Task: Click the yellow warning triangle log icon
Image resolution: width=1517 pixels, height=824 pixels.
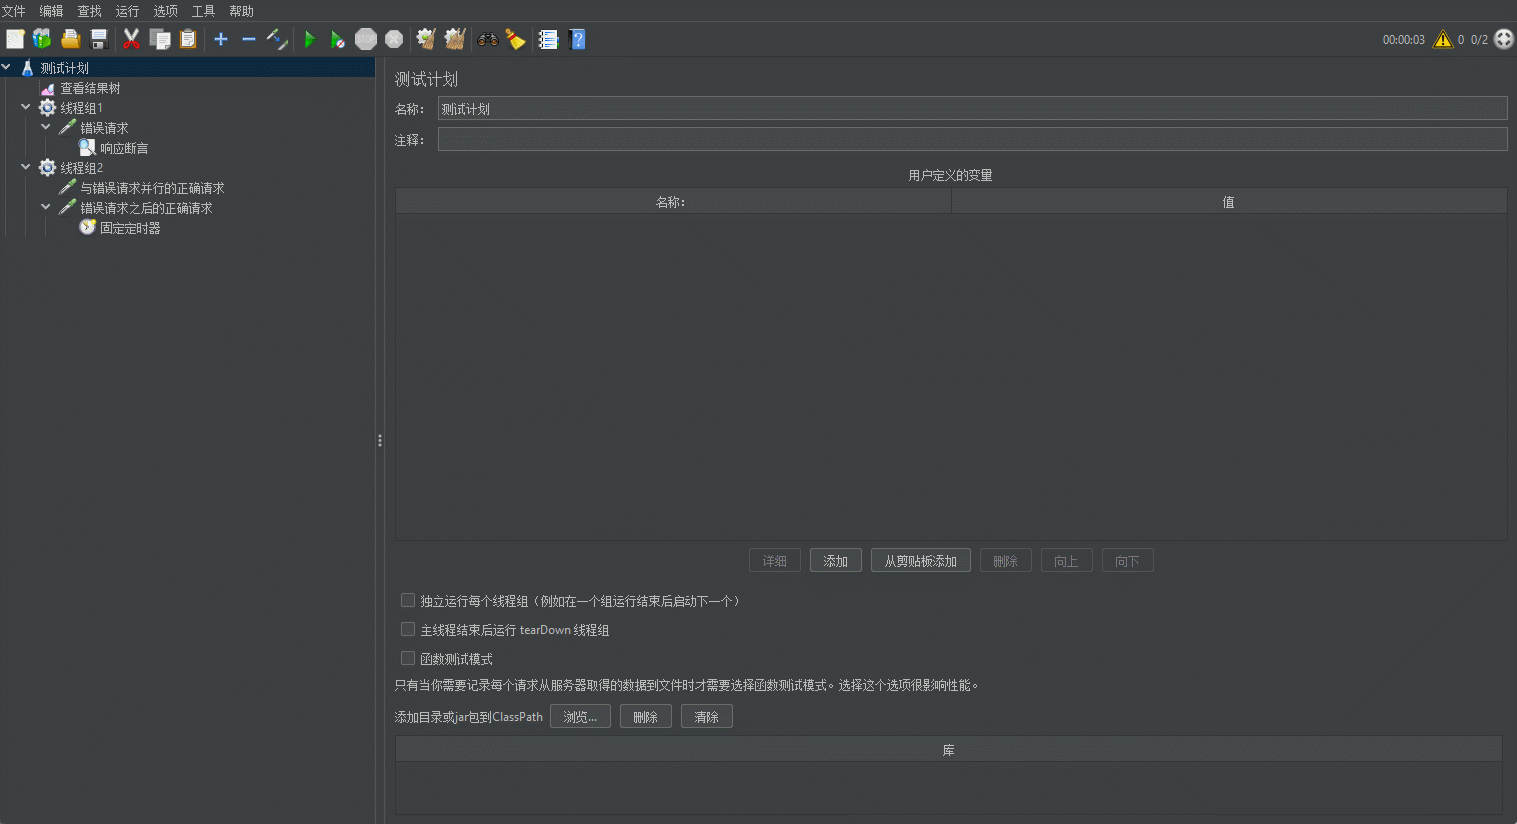Action: tap(1442, 40)
